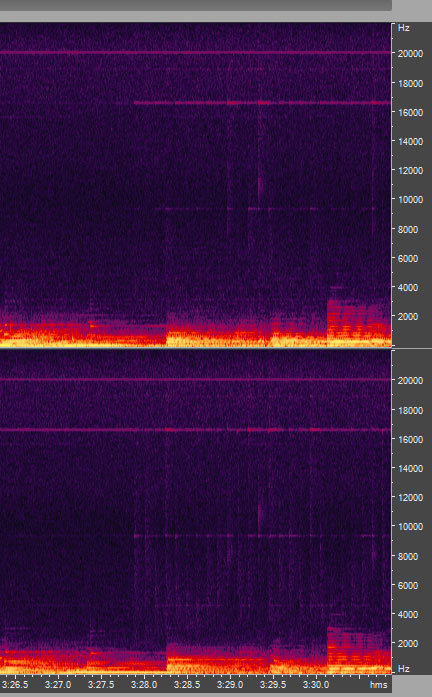
Task: Click 4000 on the right channel frequency scale
Action: [408, 614]
